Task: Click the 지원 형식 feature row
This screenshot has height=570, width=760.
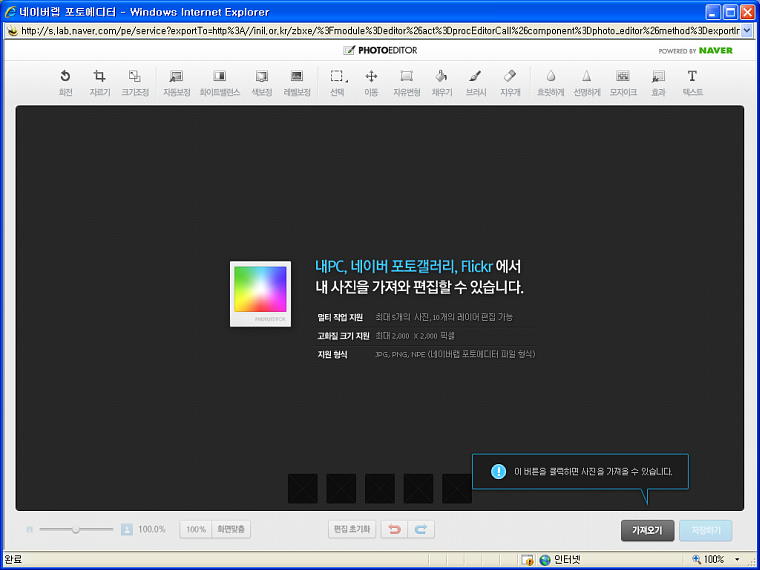Action: [x=426, y=354]
